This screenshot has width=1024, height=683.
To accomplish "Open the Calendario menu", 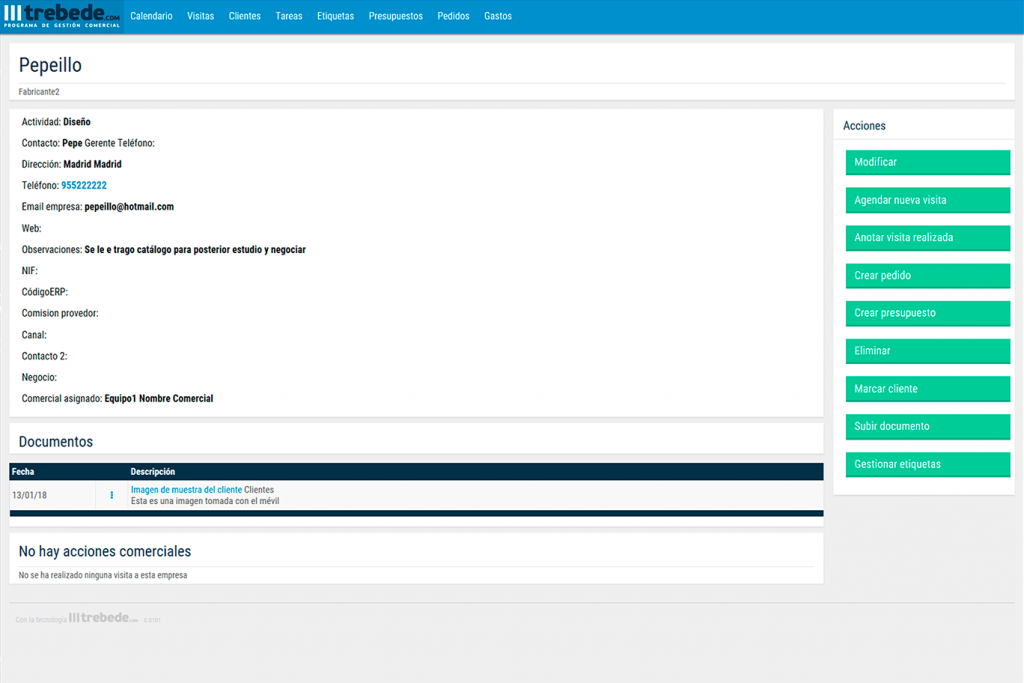I will [x=151, y=16].
